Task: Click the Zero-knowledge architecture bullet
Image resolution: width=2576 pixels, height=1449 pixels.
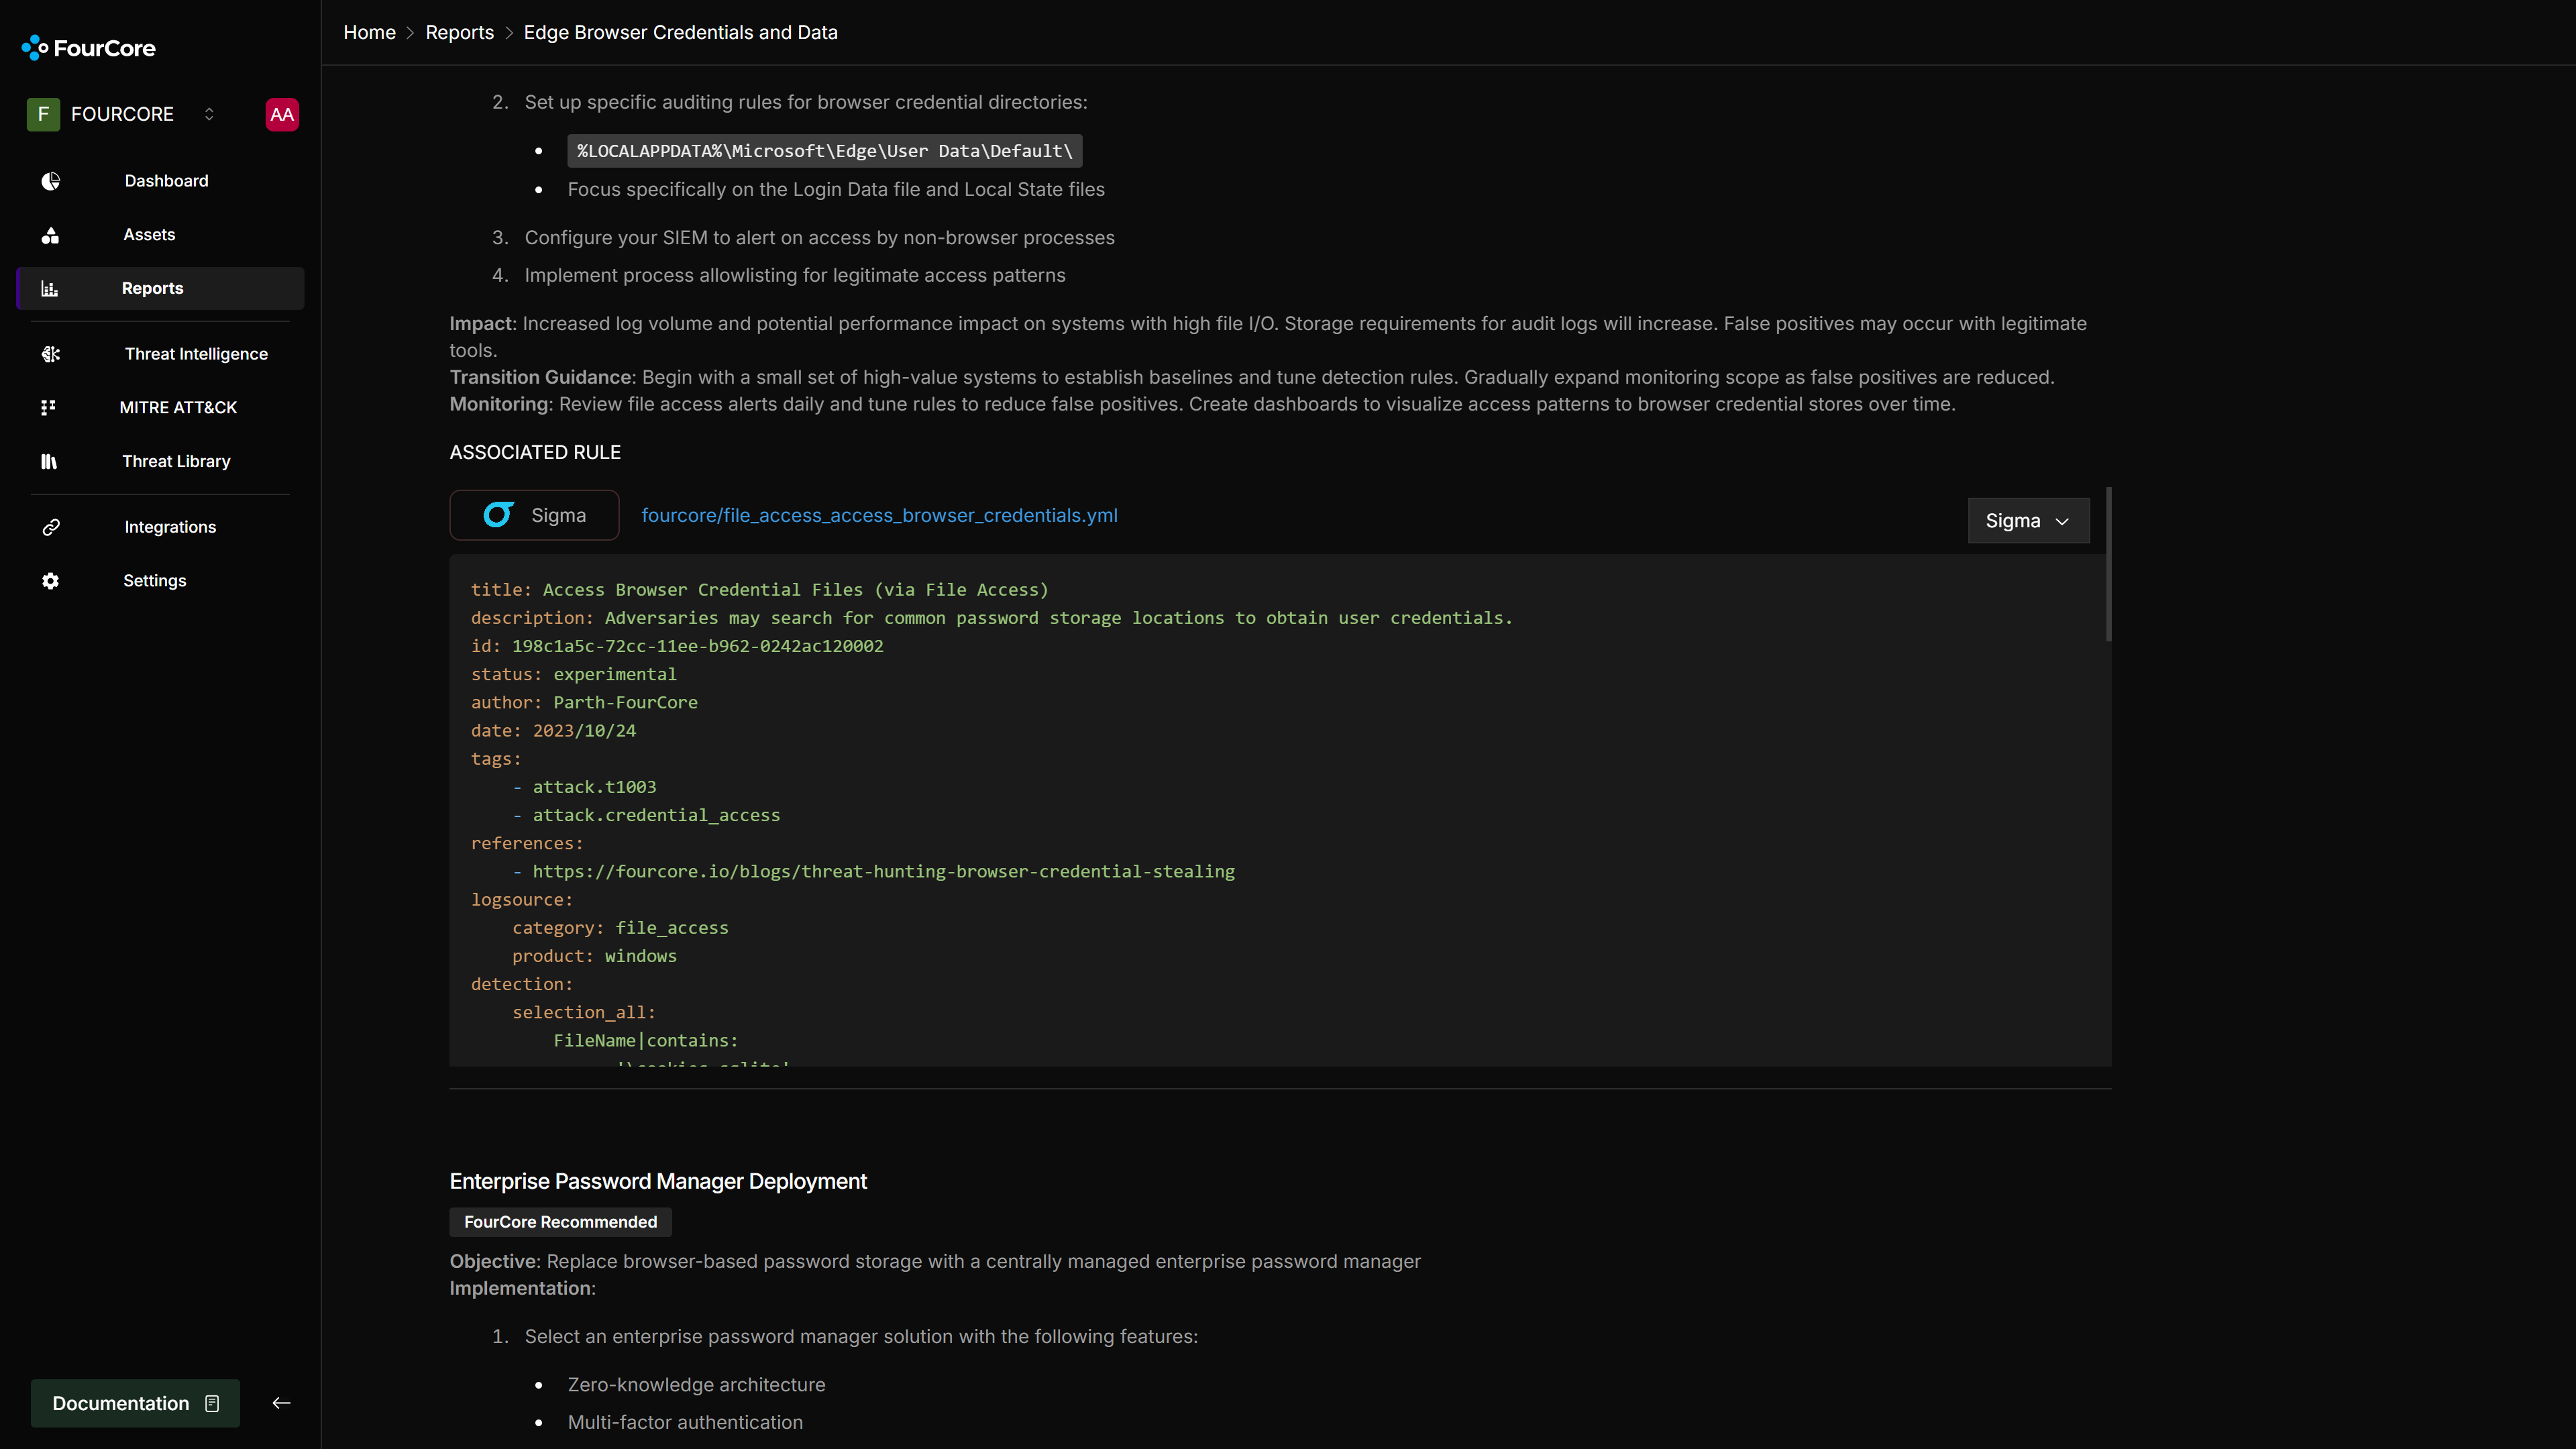Action: 696,1385
